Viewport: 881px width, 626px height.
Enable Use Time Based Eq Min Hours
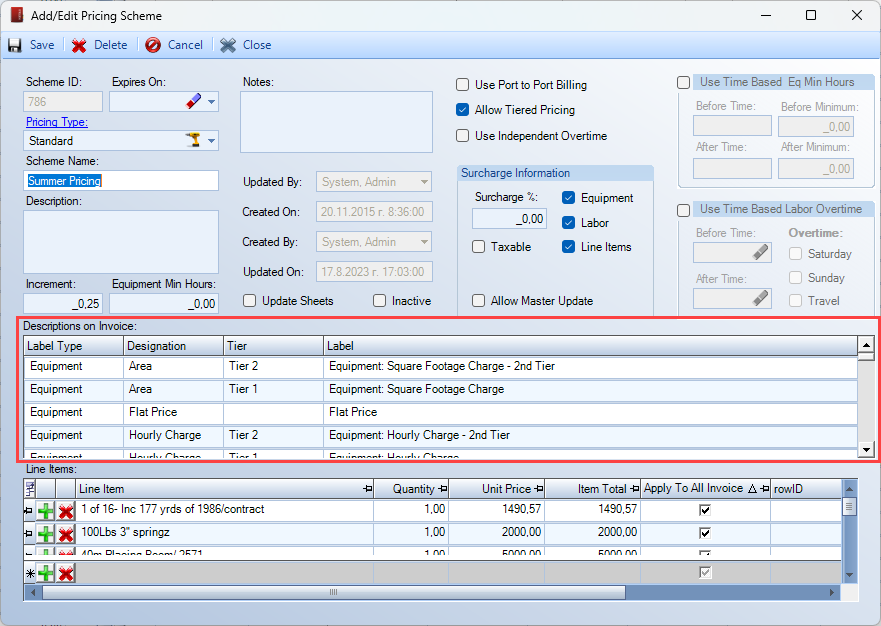pos(683,83)
